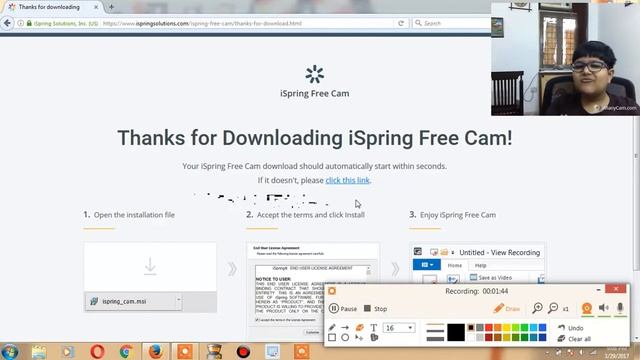The image size is (640, 360).
Task: Choose the medium line thickness
Action: [x=435, y=331]
